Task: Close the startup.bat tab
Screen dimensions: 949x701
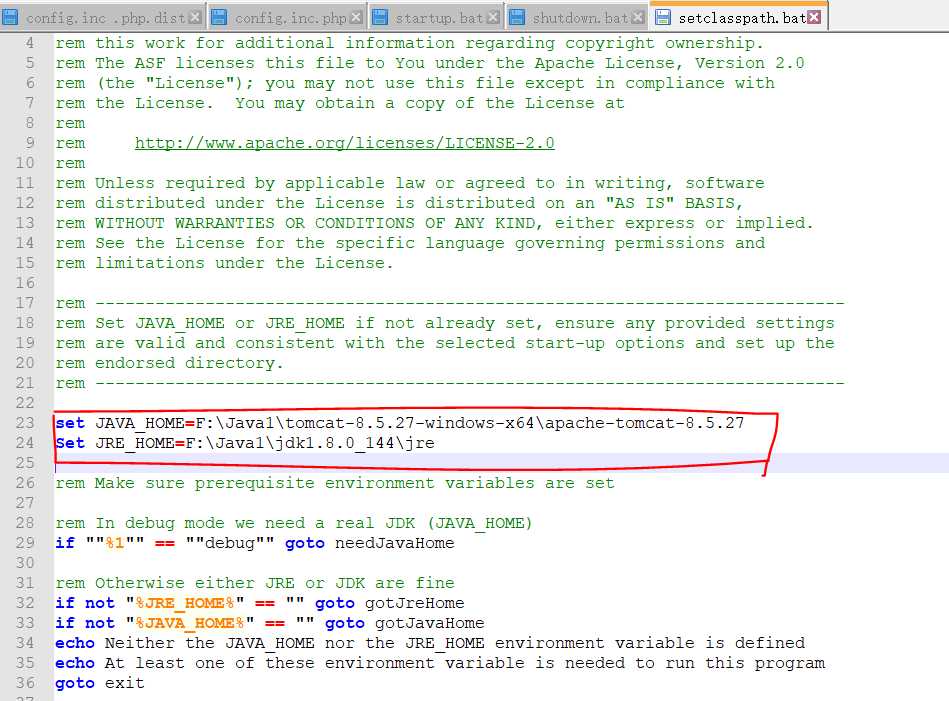Action: [x=493, y=18]
